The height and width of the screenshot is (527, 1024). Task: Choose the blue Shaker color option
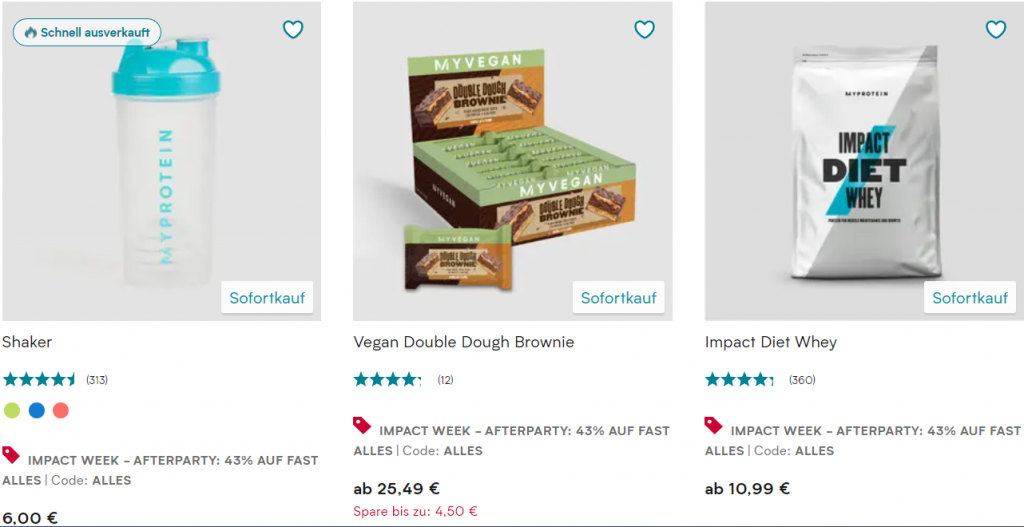pos(37,411)
